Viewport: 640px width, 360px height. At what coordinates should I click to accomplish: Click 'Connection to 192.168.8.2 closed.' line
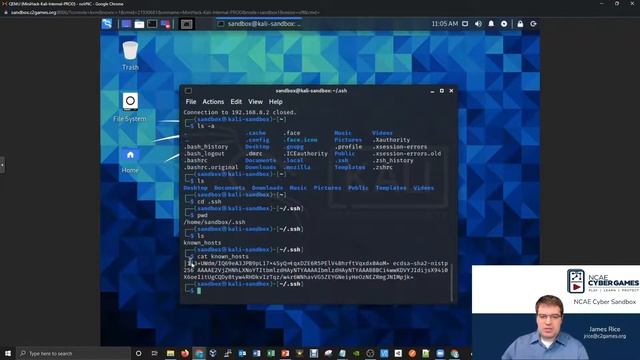click(x=240, y=112)
